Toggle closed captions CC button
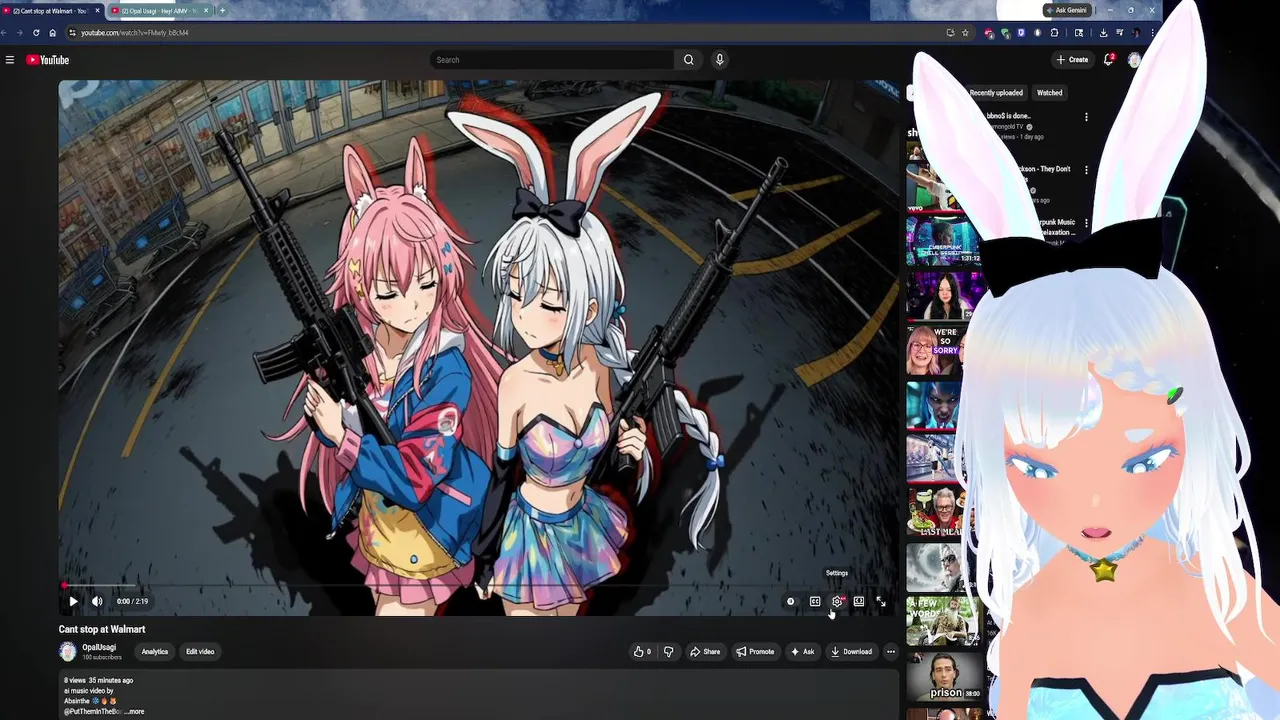Viewport: 1280px width, 720px height. coord(815,601)
